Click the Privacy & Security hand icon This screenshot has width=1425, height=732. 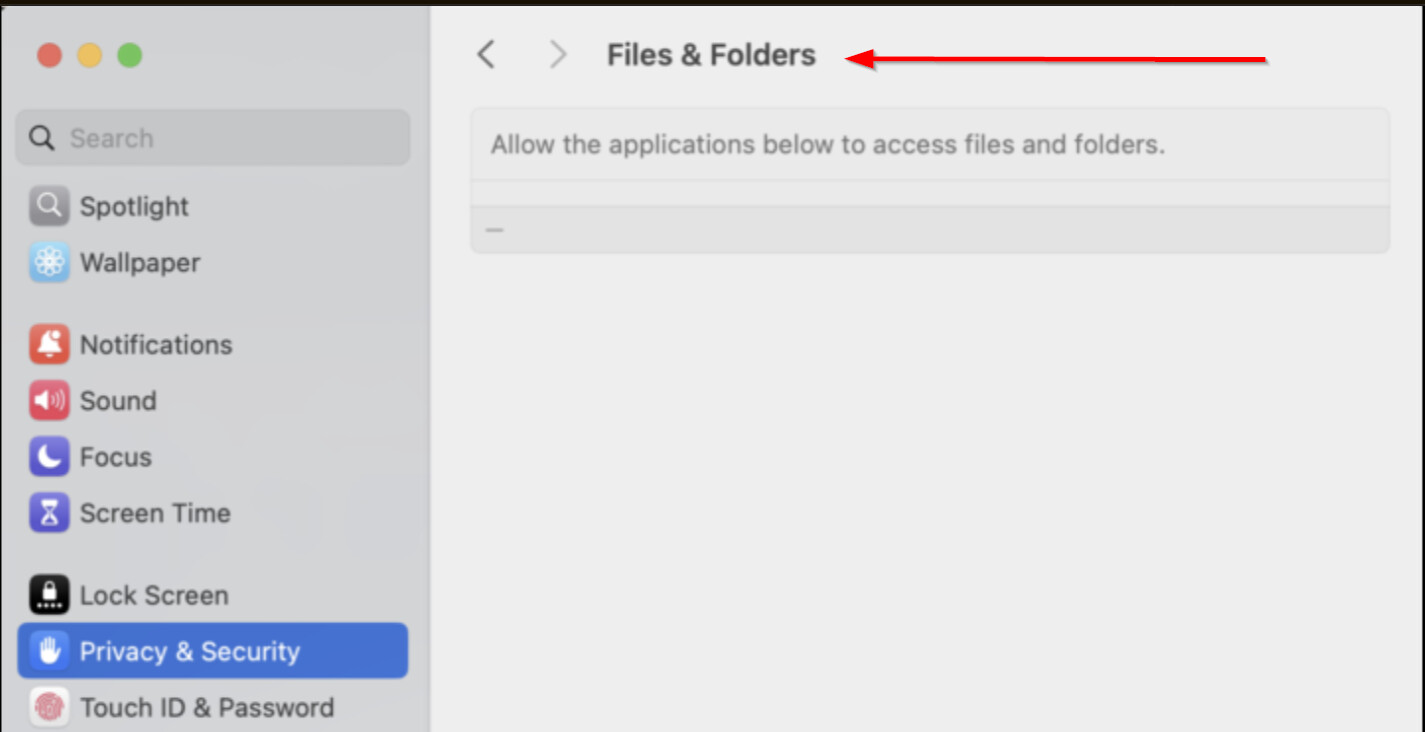pos(49,651)
